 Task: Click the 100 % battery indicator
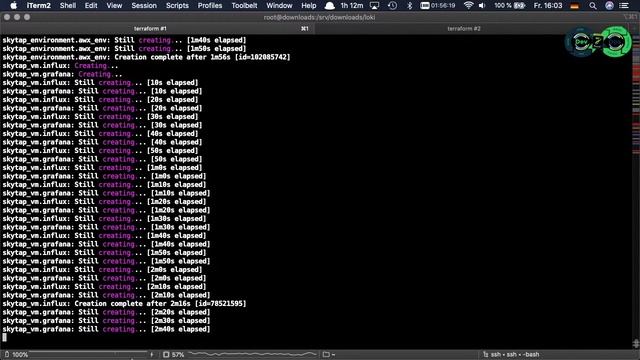[509, 6]
